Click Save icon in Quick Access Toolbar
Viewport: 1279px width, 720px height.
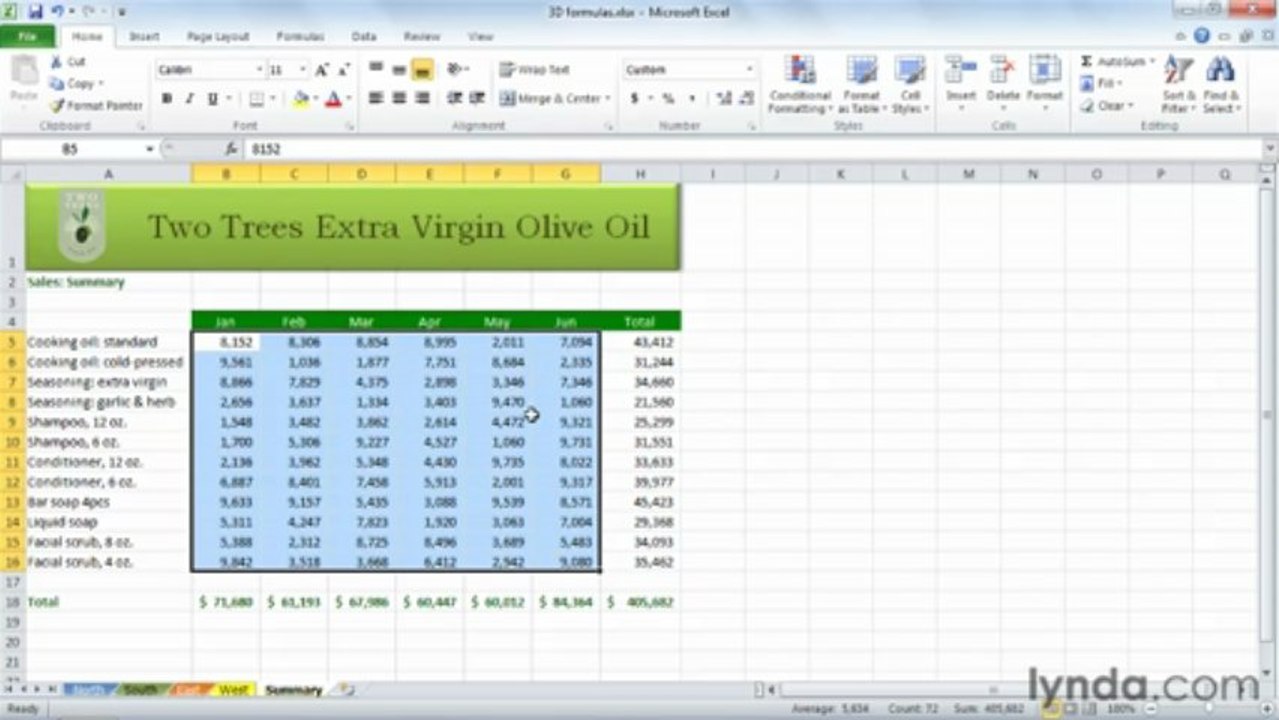pyautogui.click(x=35, y=12)
